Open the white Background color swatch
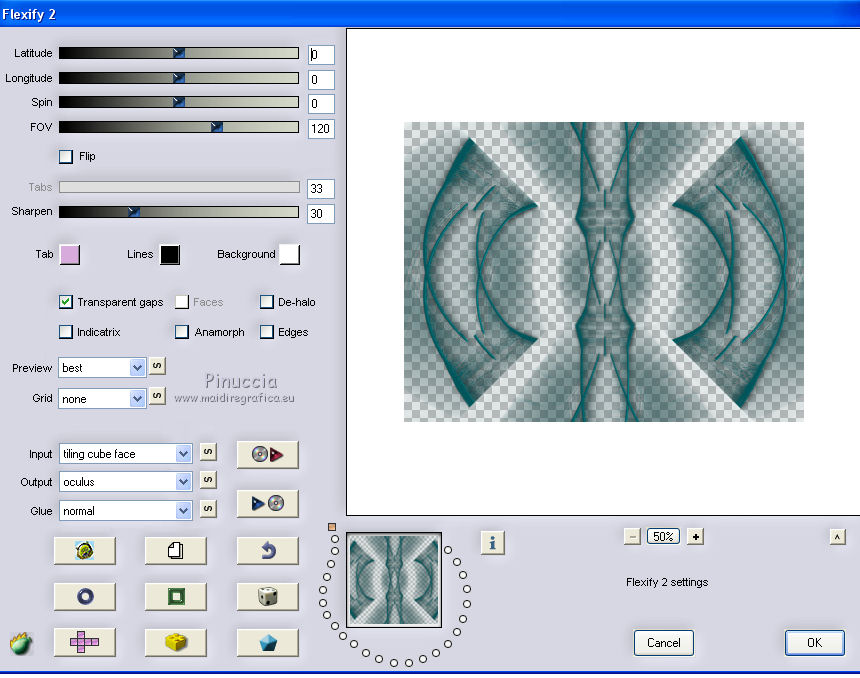Screen dimensions: 860x678 [x=290, y=255]
